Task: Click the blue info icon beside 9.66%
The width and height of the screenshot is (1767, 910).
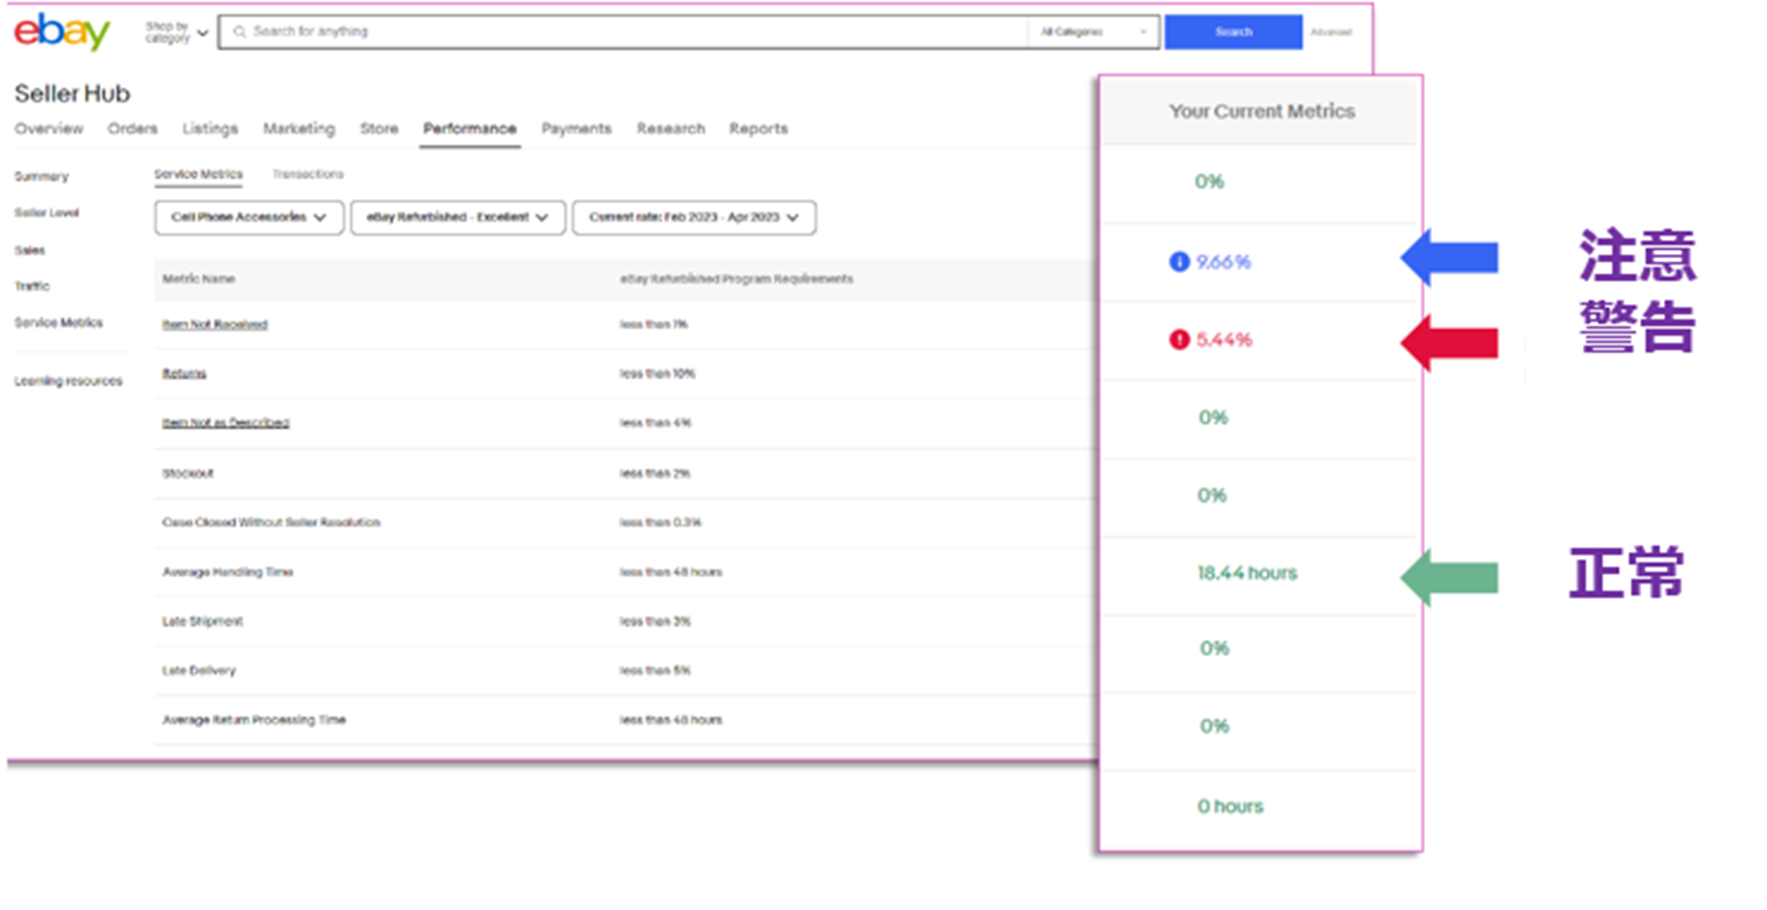Action: [1179, 262]
